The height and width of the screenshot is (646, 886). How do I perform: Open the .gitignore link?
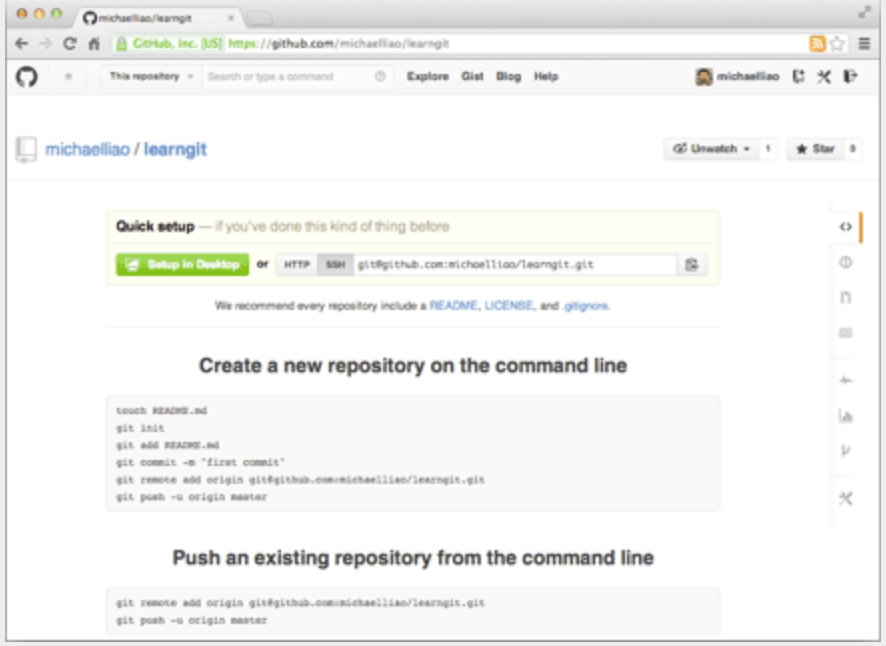click(x=585, y=306)
